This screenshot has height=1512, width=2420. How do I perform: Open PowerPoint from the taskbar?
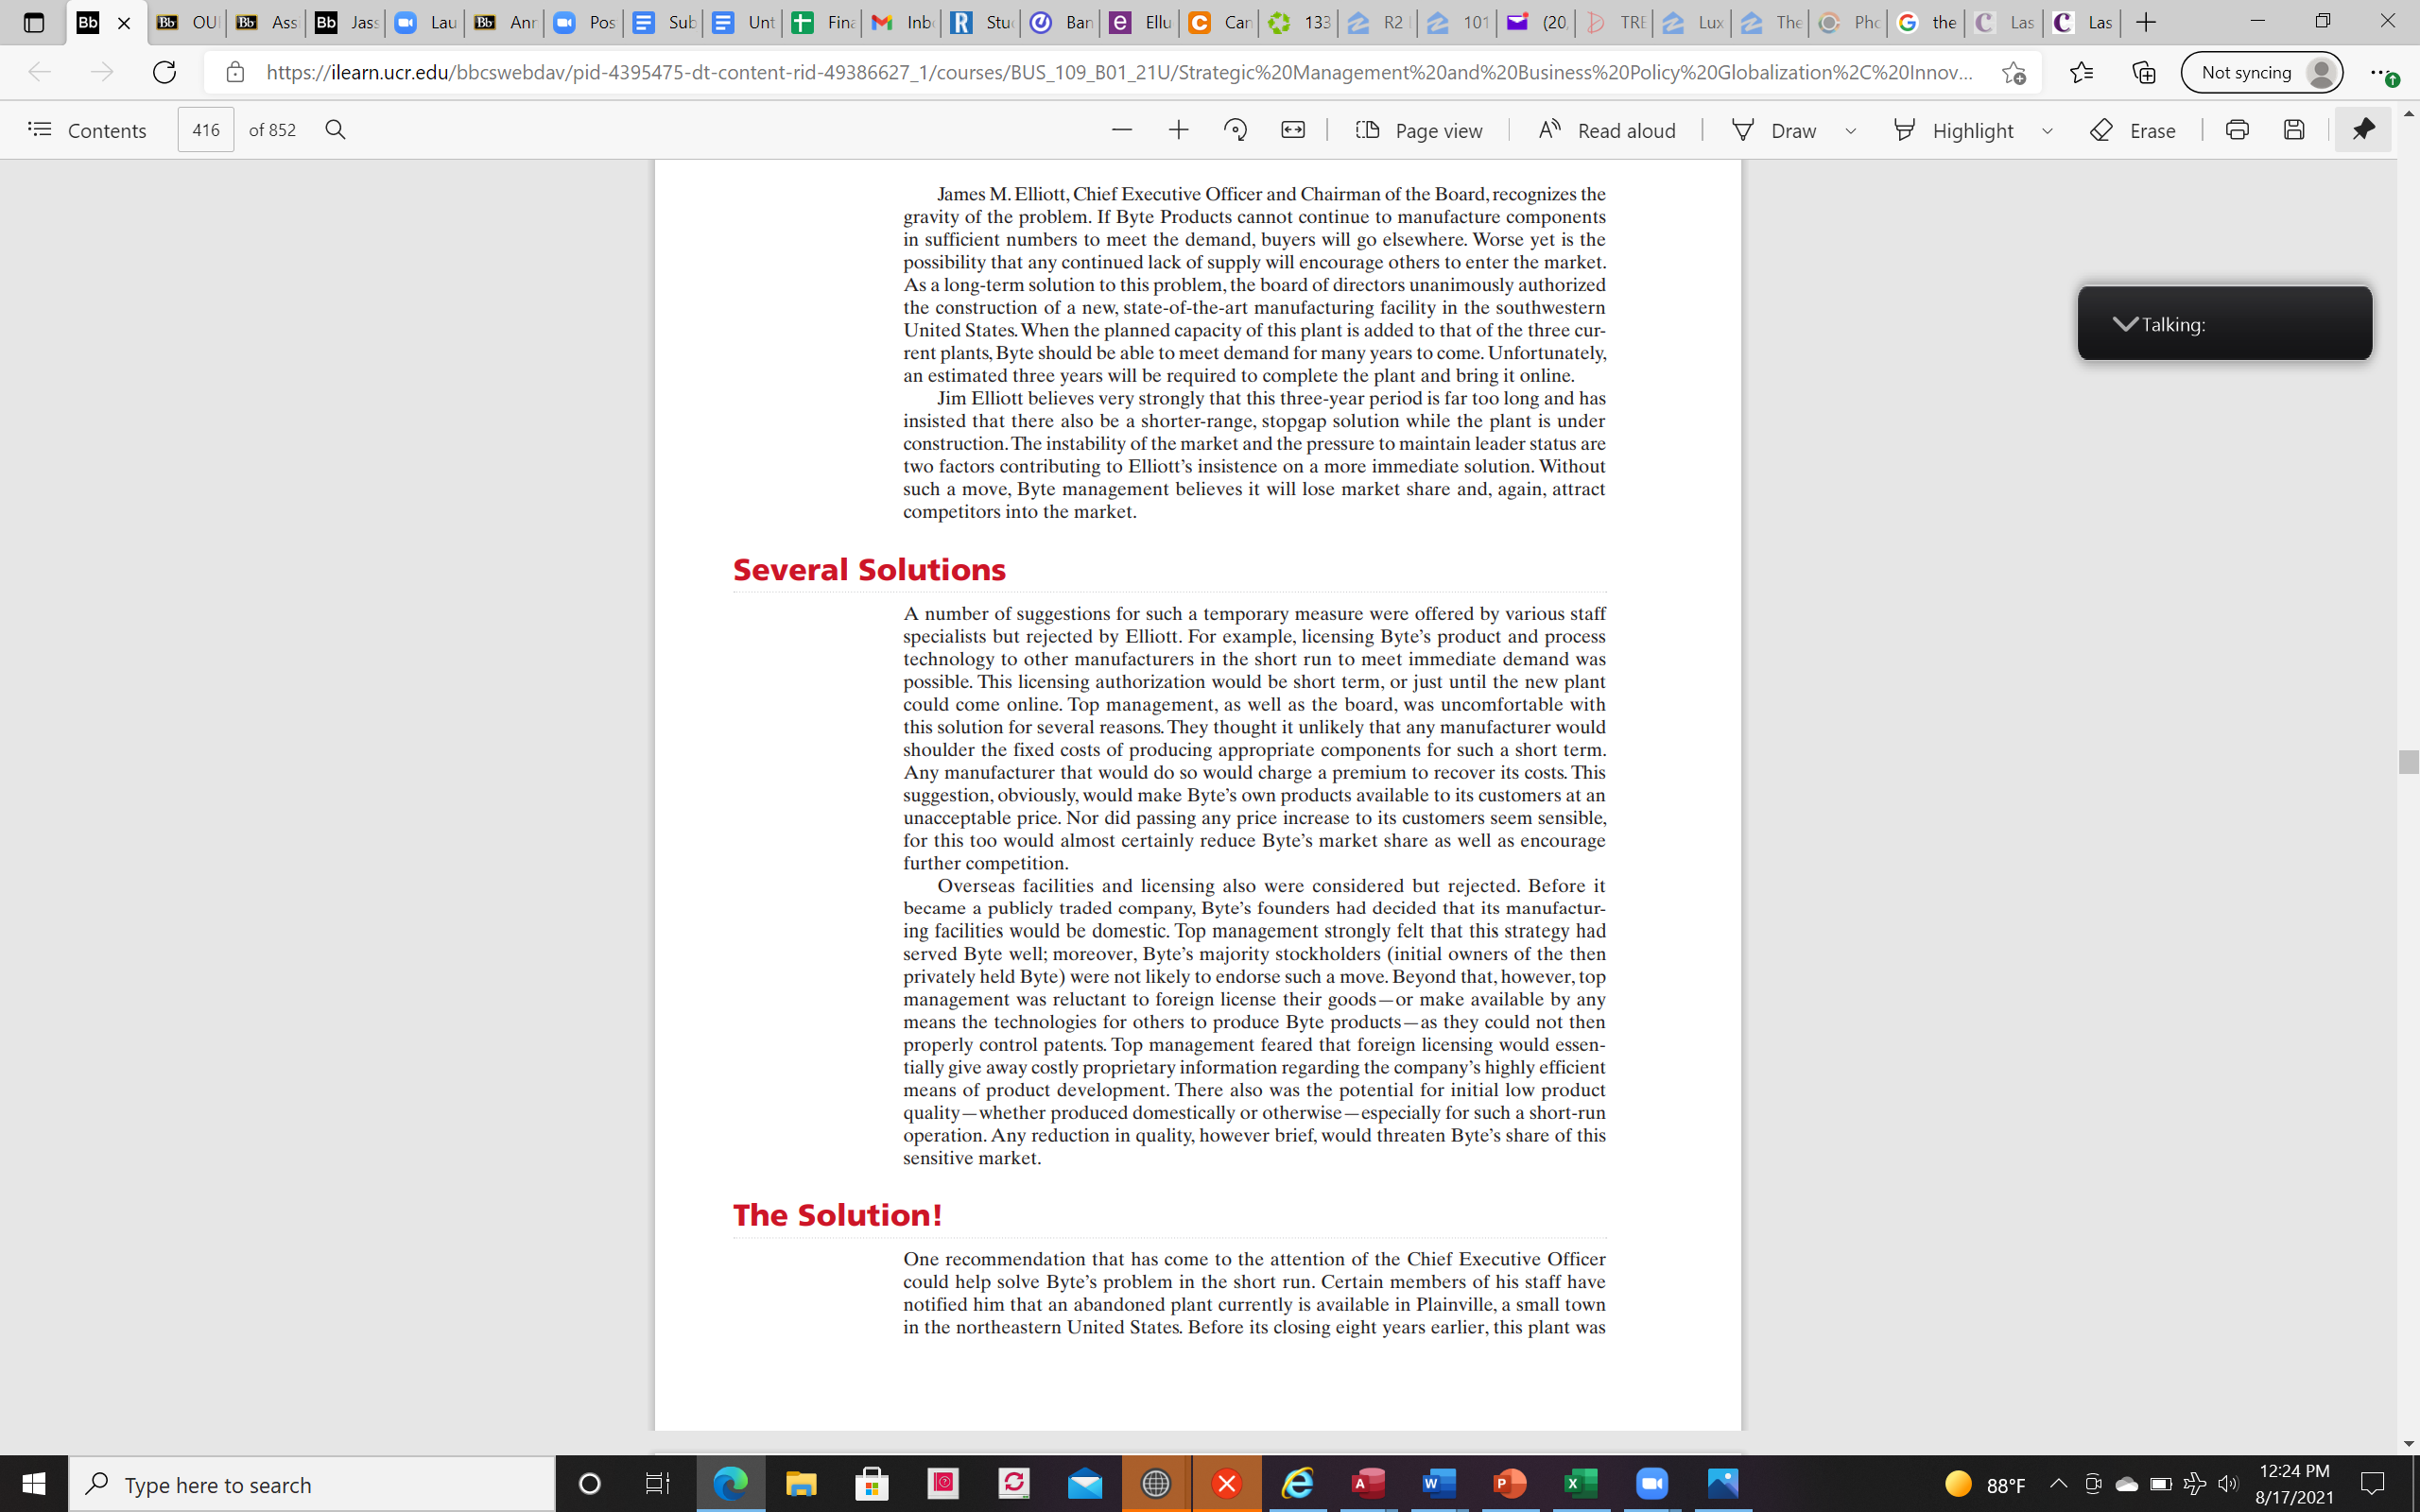[1510, 1484]
